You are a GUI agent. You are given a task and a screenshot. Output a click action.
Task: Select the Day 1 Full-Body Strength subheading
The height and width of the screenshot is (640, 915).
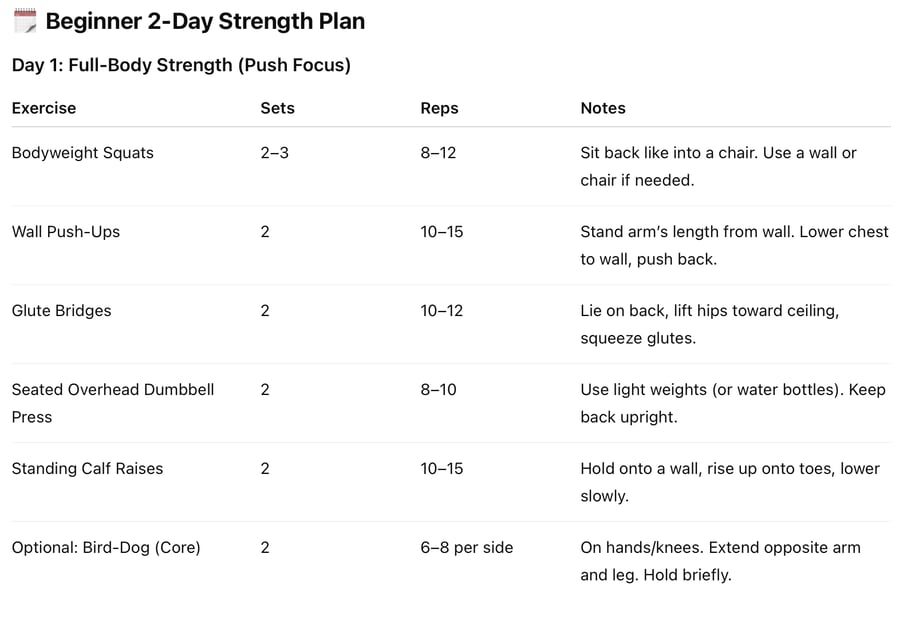coord(181,65)
